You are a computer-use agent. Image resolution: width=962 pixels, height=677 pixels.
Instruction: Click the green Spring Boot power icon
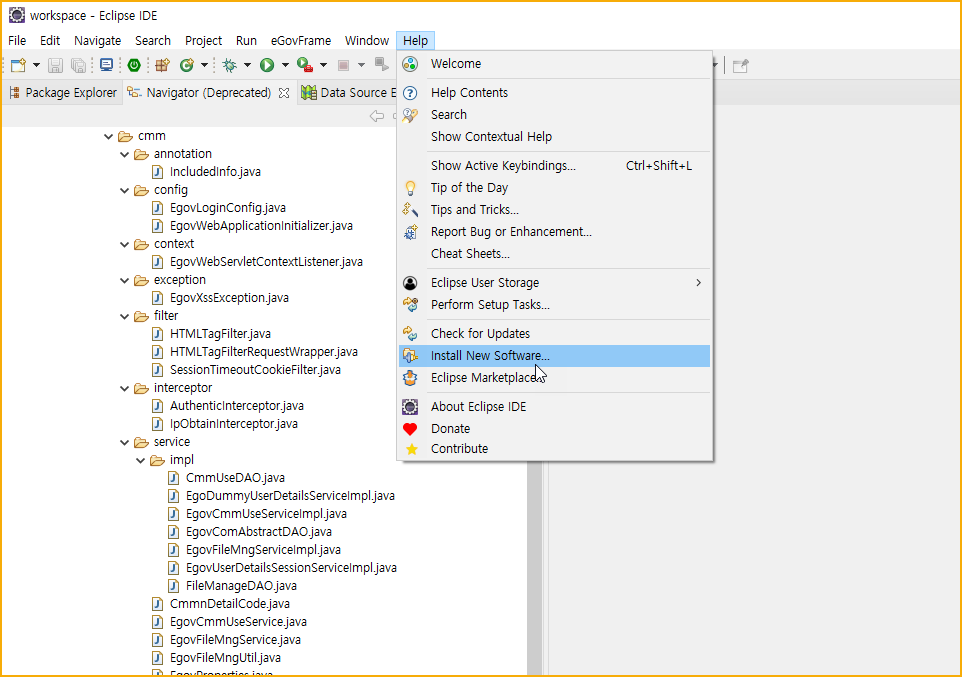coord(134,65)
